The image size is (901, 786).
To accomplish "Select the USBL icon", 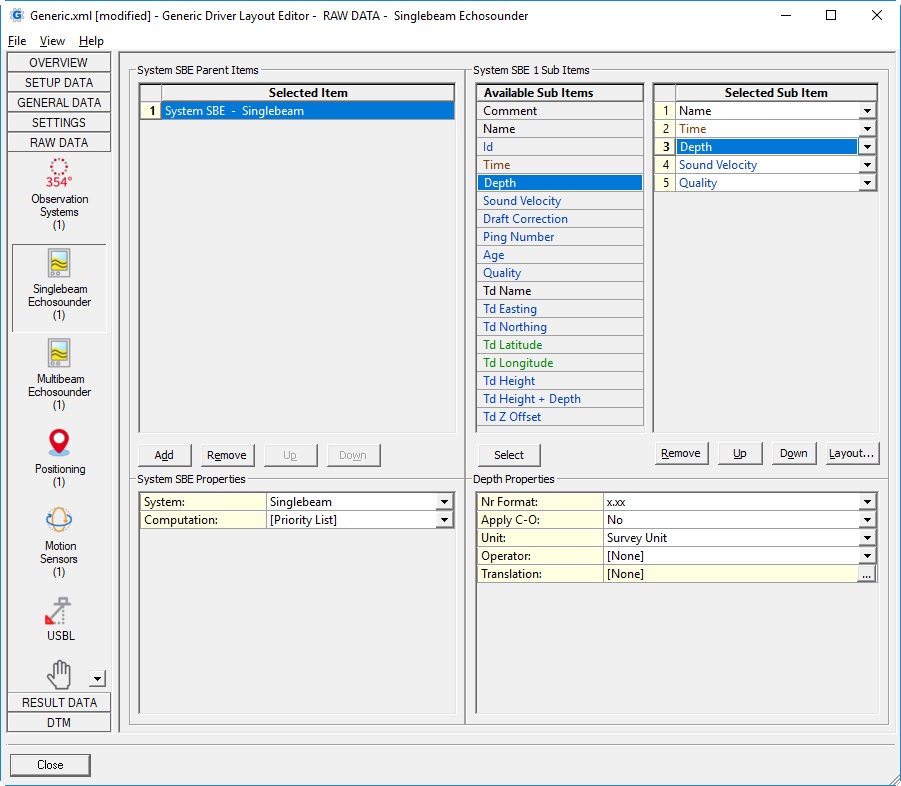I will [59, 610].
